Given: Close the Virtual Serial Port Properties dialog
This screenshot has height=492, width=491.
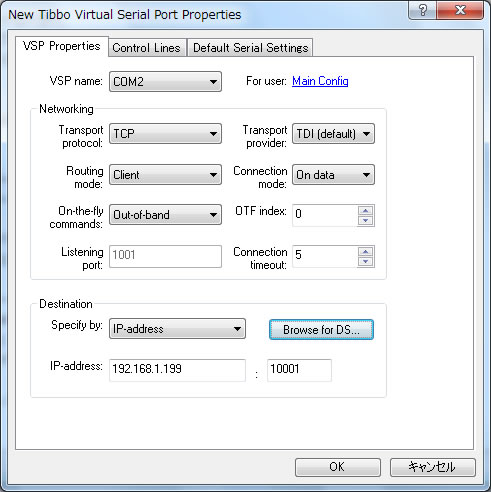Looking at the screenshot, I should (460, 10).
